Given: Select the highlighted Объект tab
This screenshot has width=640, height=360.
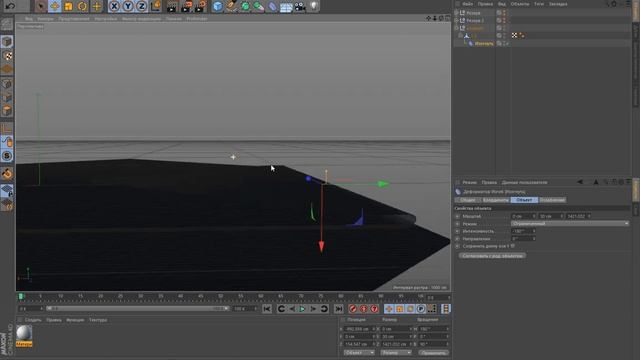Looking at the screenshot, I should pyautogui.click(x=524, y=200).
